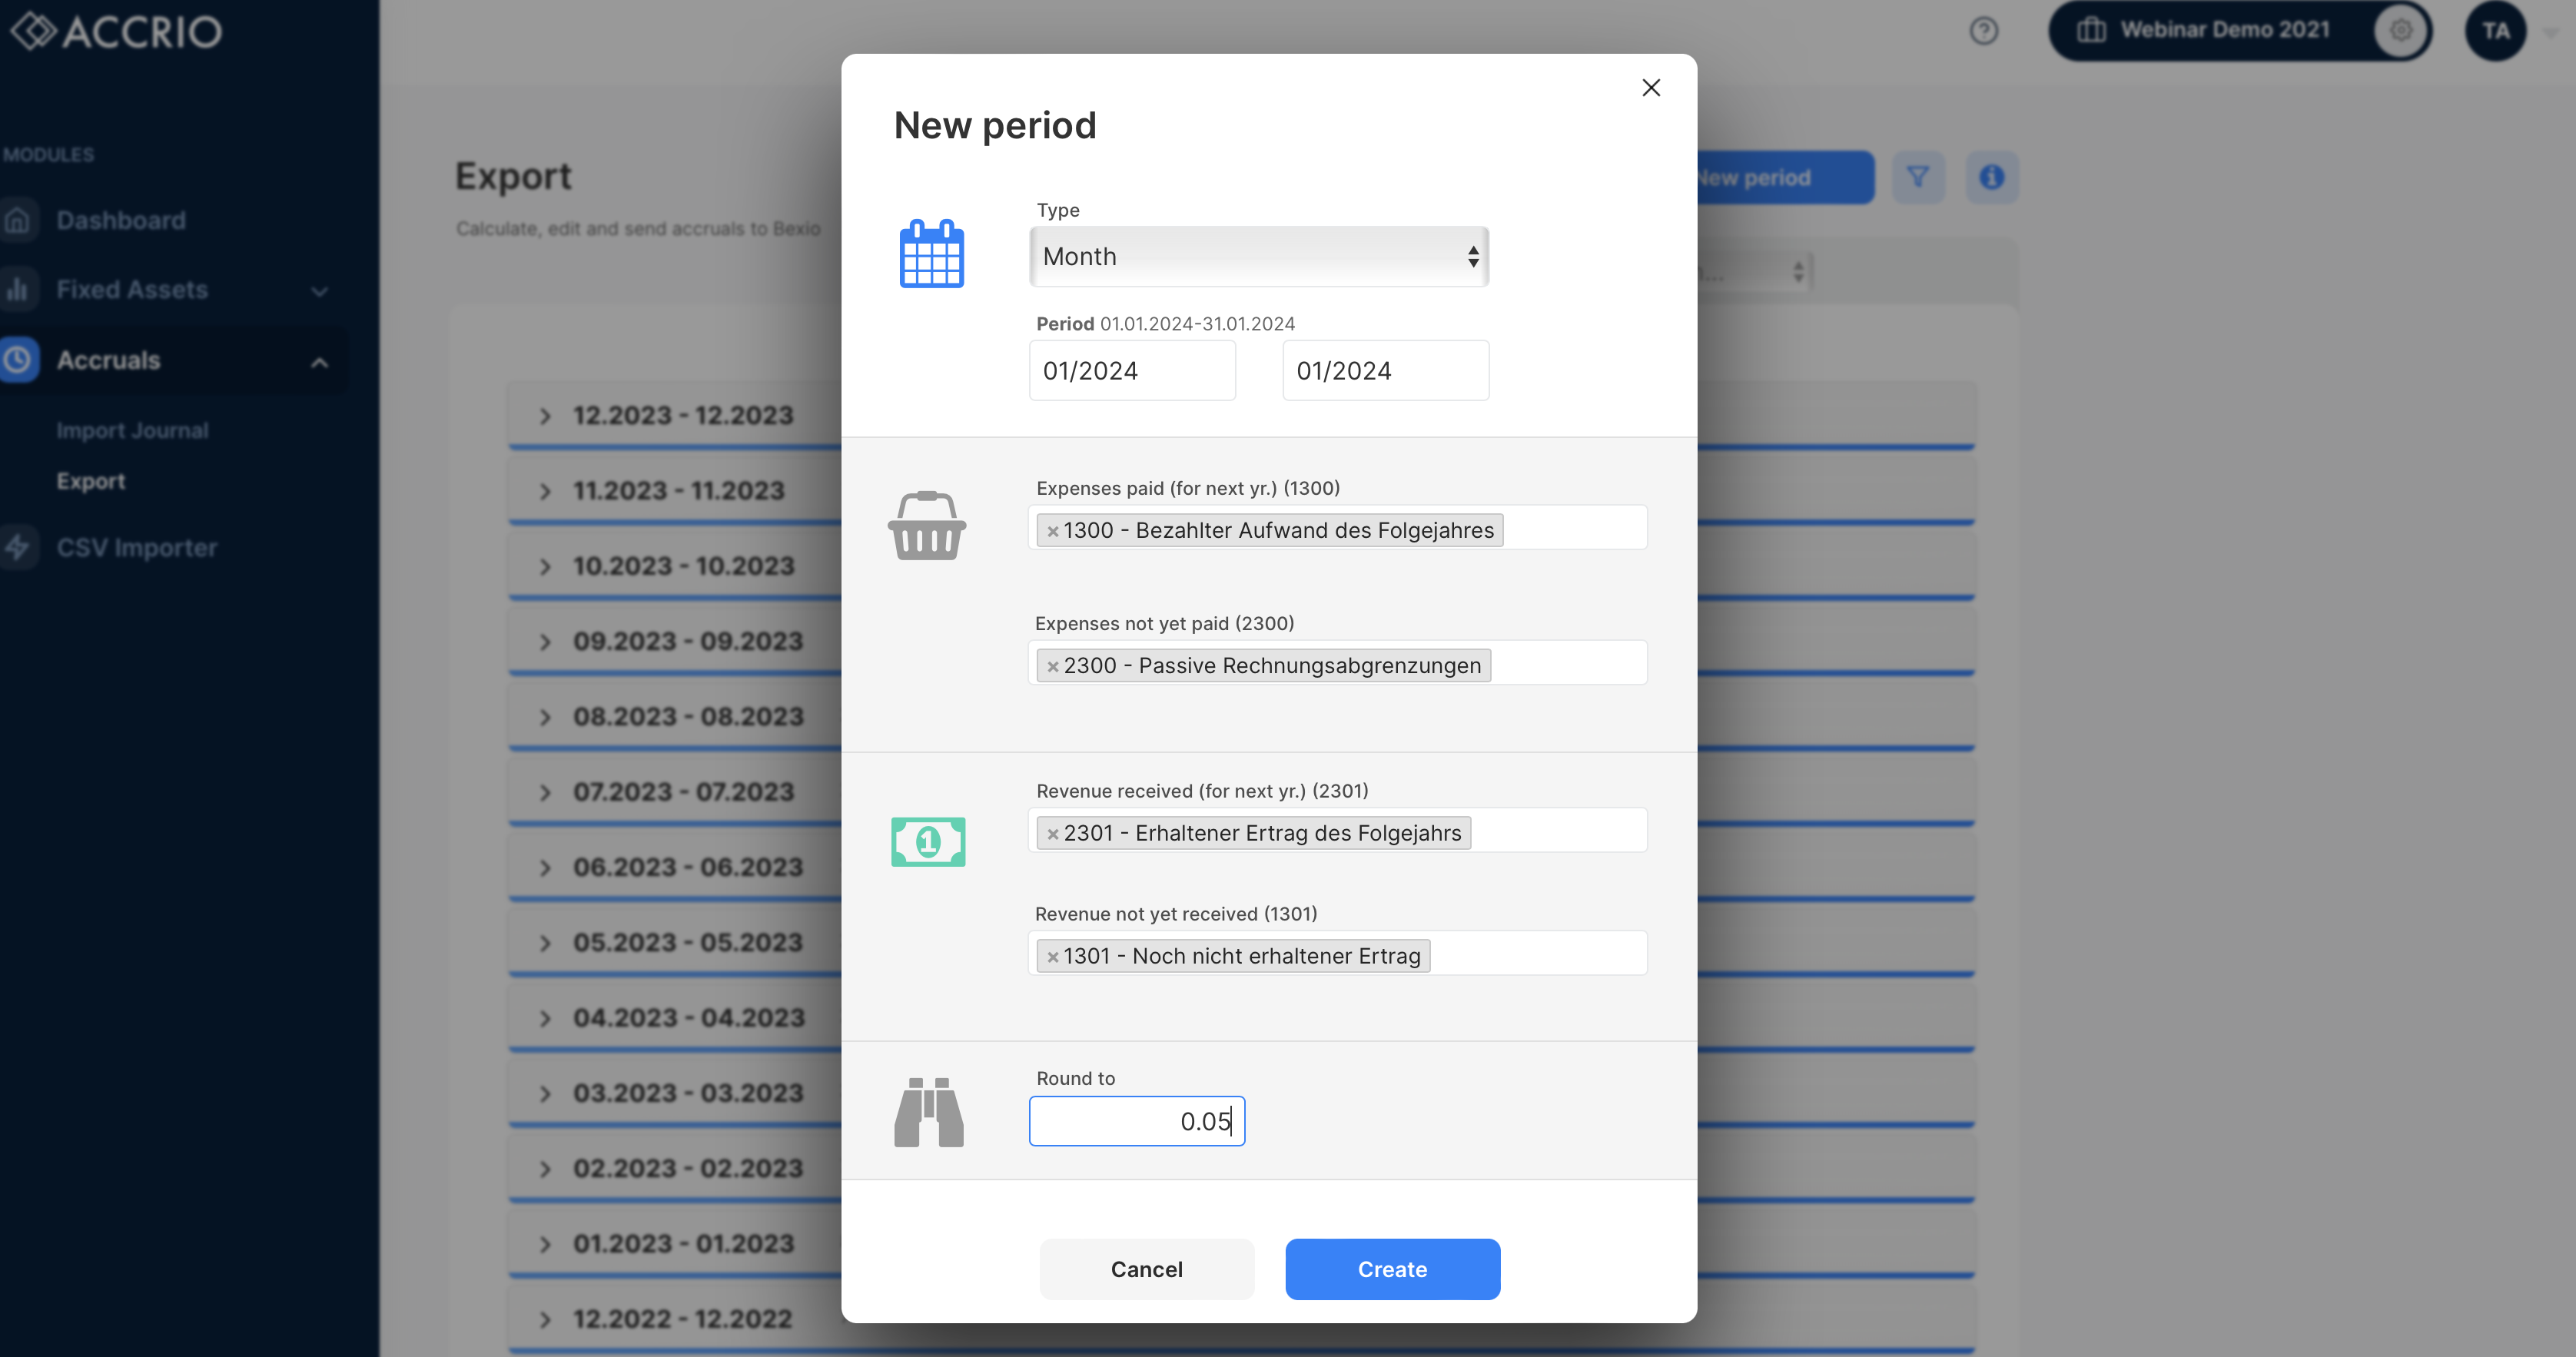
Task: Click the blue info icon
Action: (x=1992, y=177)
